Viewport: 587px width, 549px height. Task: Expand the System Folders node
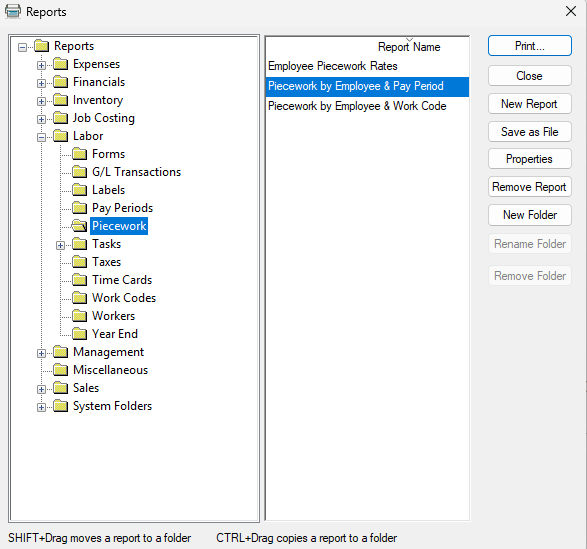41,407
